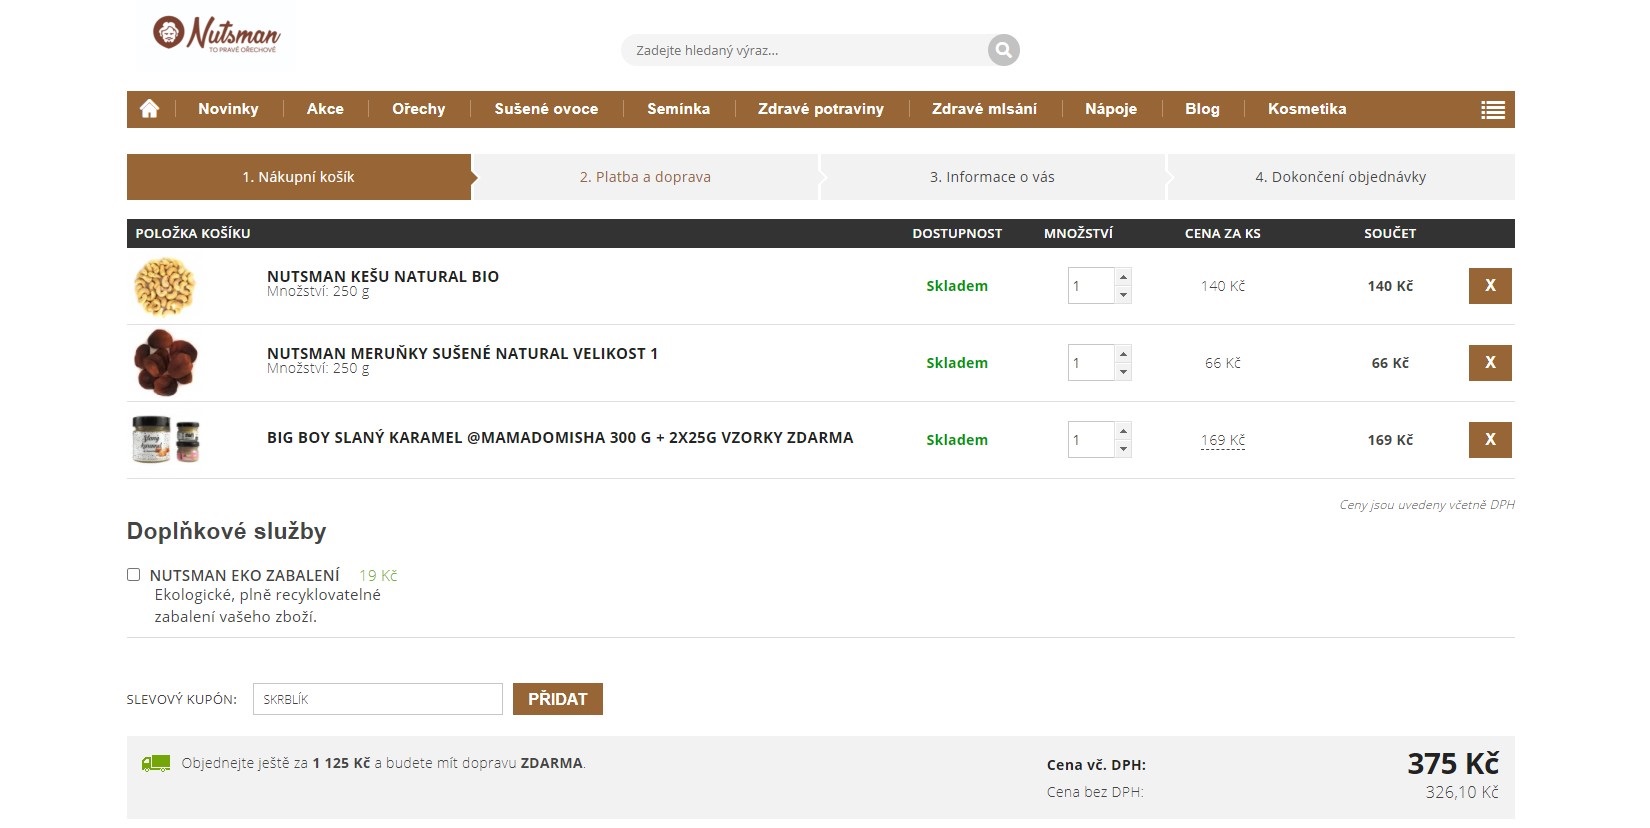The image size is (1650, 828).
Task: Select step 1. Nákupní košík
Action: (299, 177)
